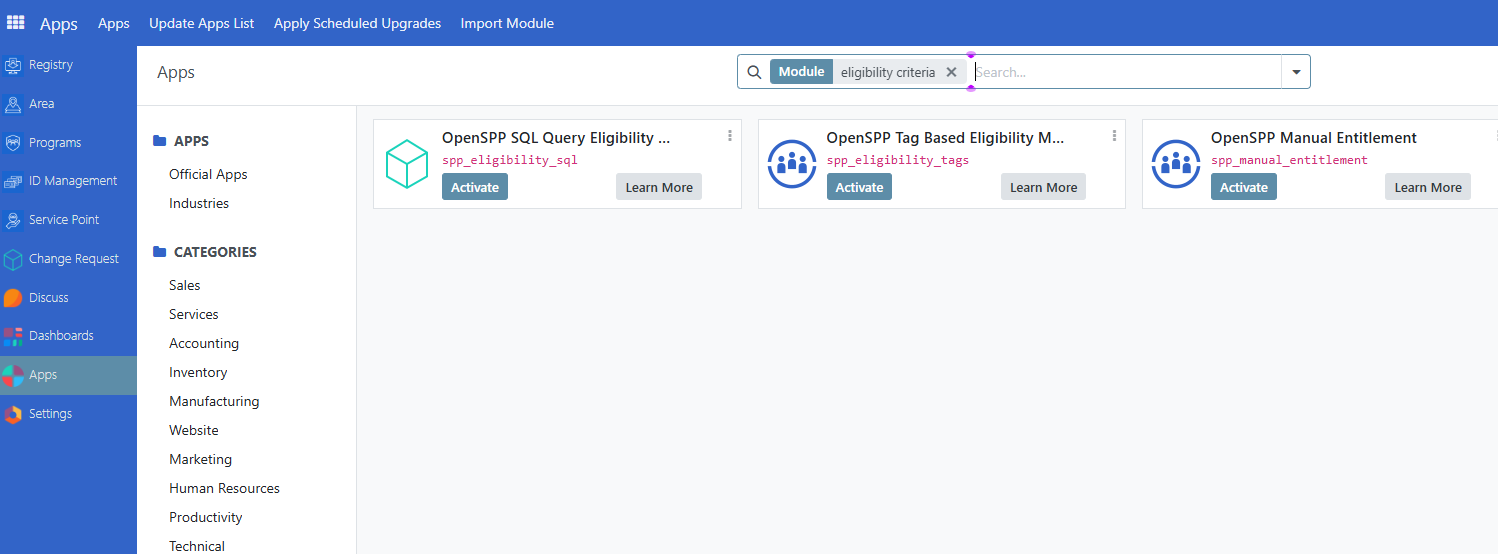Click the OpenSPP Tag Based Eligibility title

(945, 138)
